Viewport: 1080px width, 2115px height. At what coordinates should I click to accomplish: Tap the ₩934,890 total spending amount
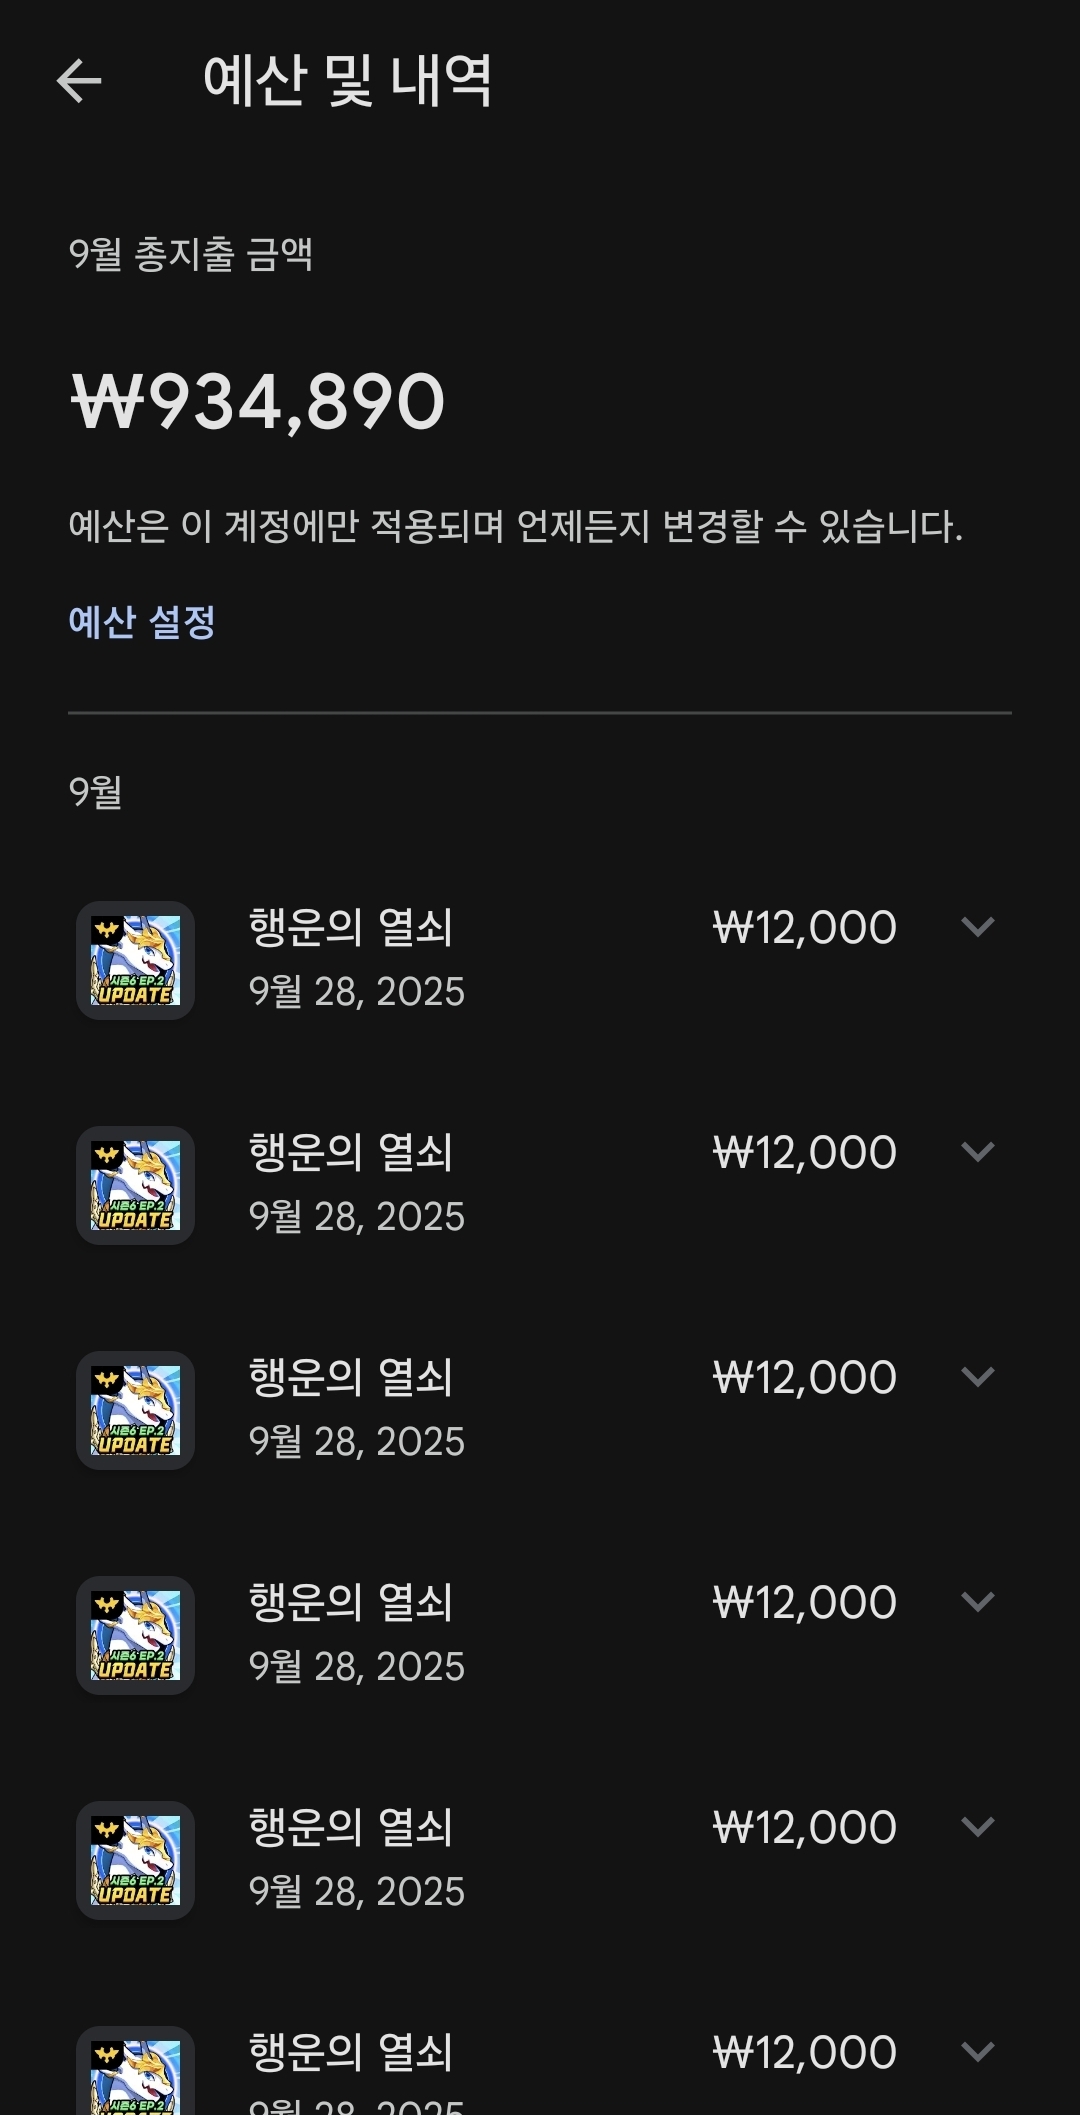(258, 402)
